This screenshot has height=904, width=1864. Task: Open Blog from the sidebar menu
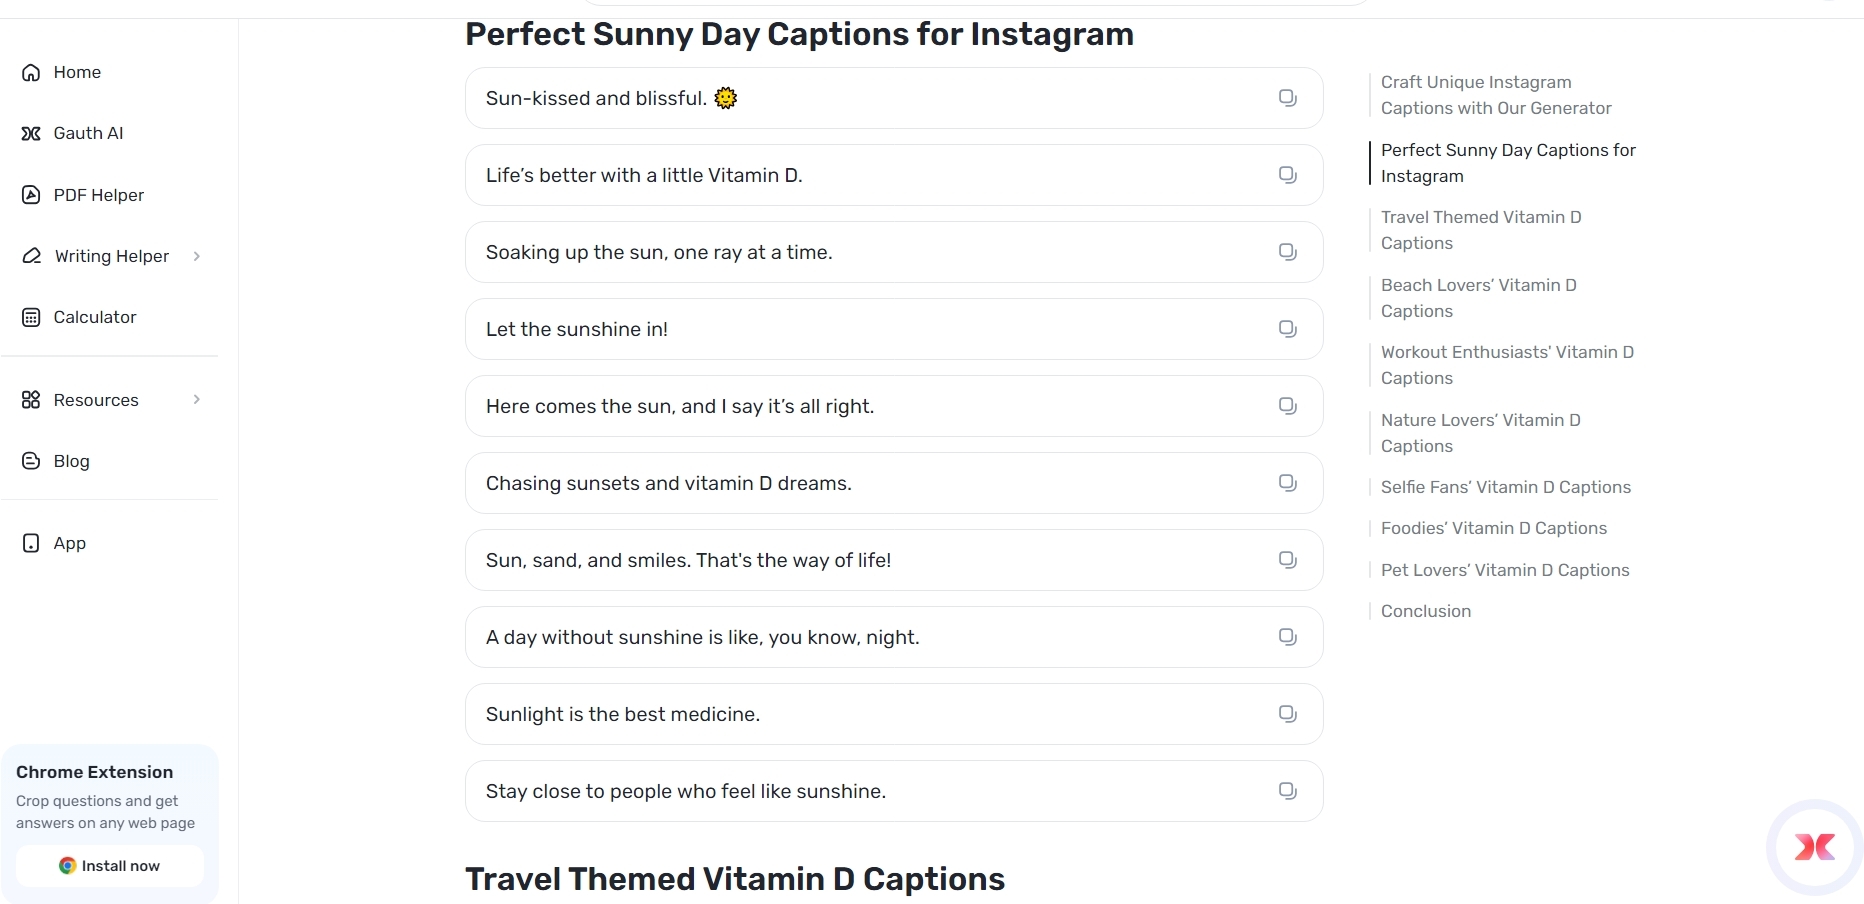(71, 461)
